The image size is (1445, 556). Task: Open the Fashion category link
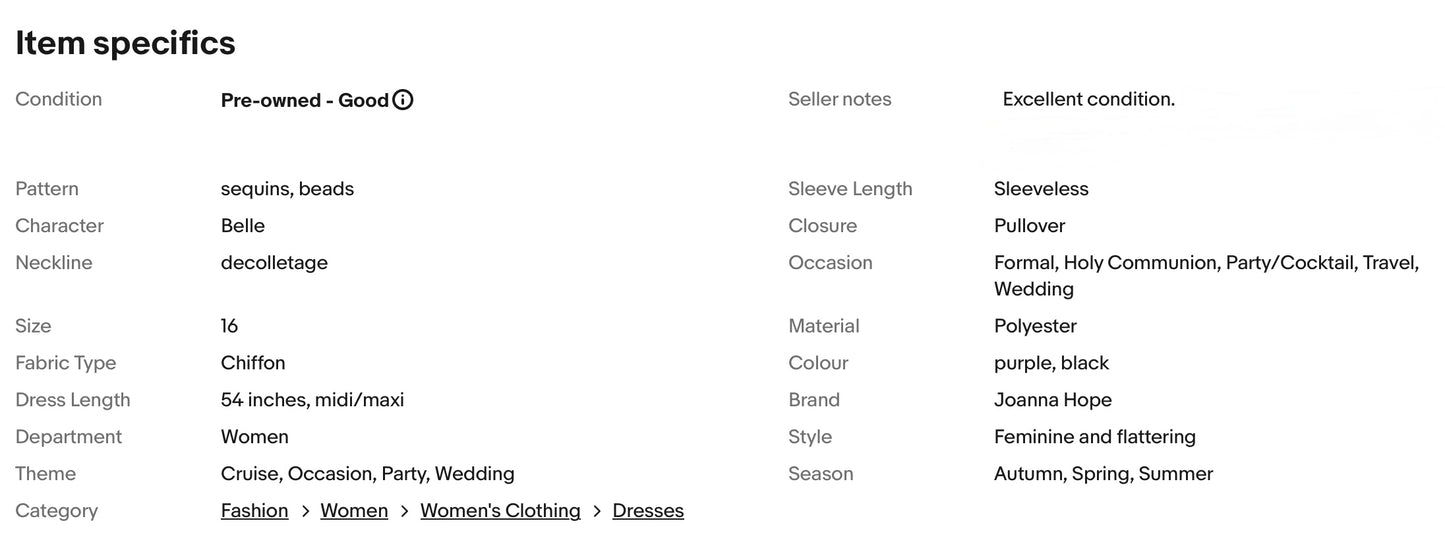pyautogui.click(x=254, y=511)
